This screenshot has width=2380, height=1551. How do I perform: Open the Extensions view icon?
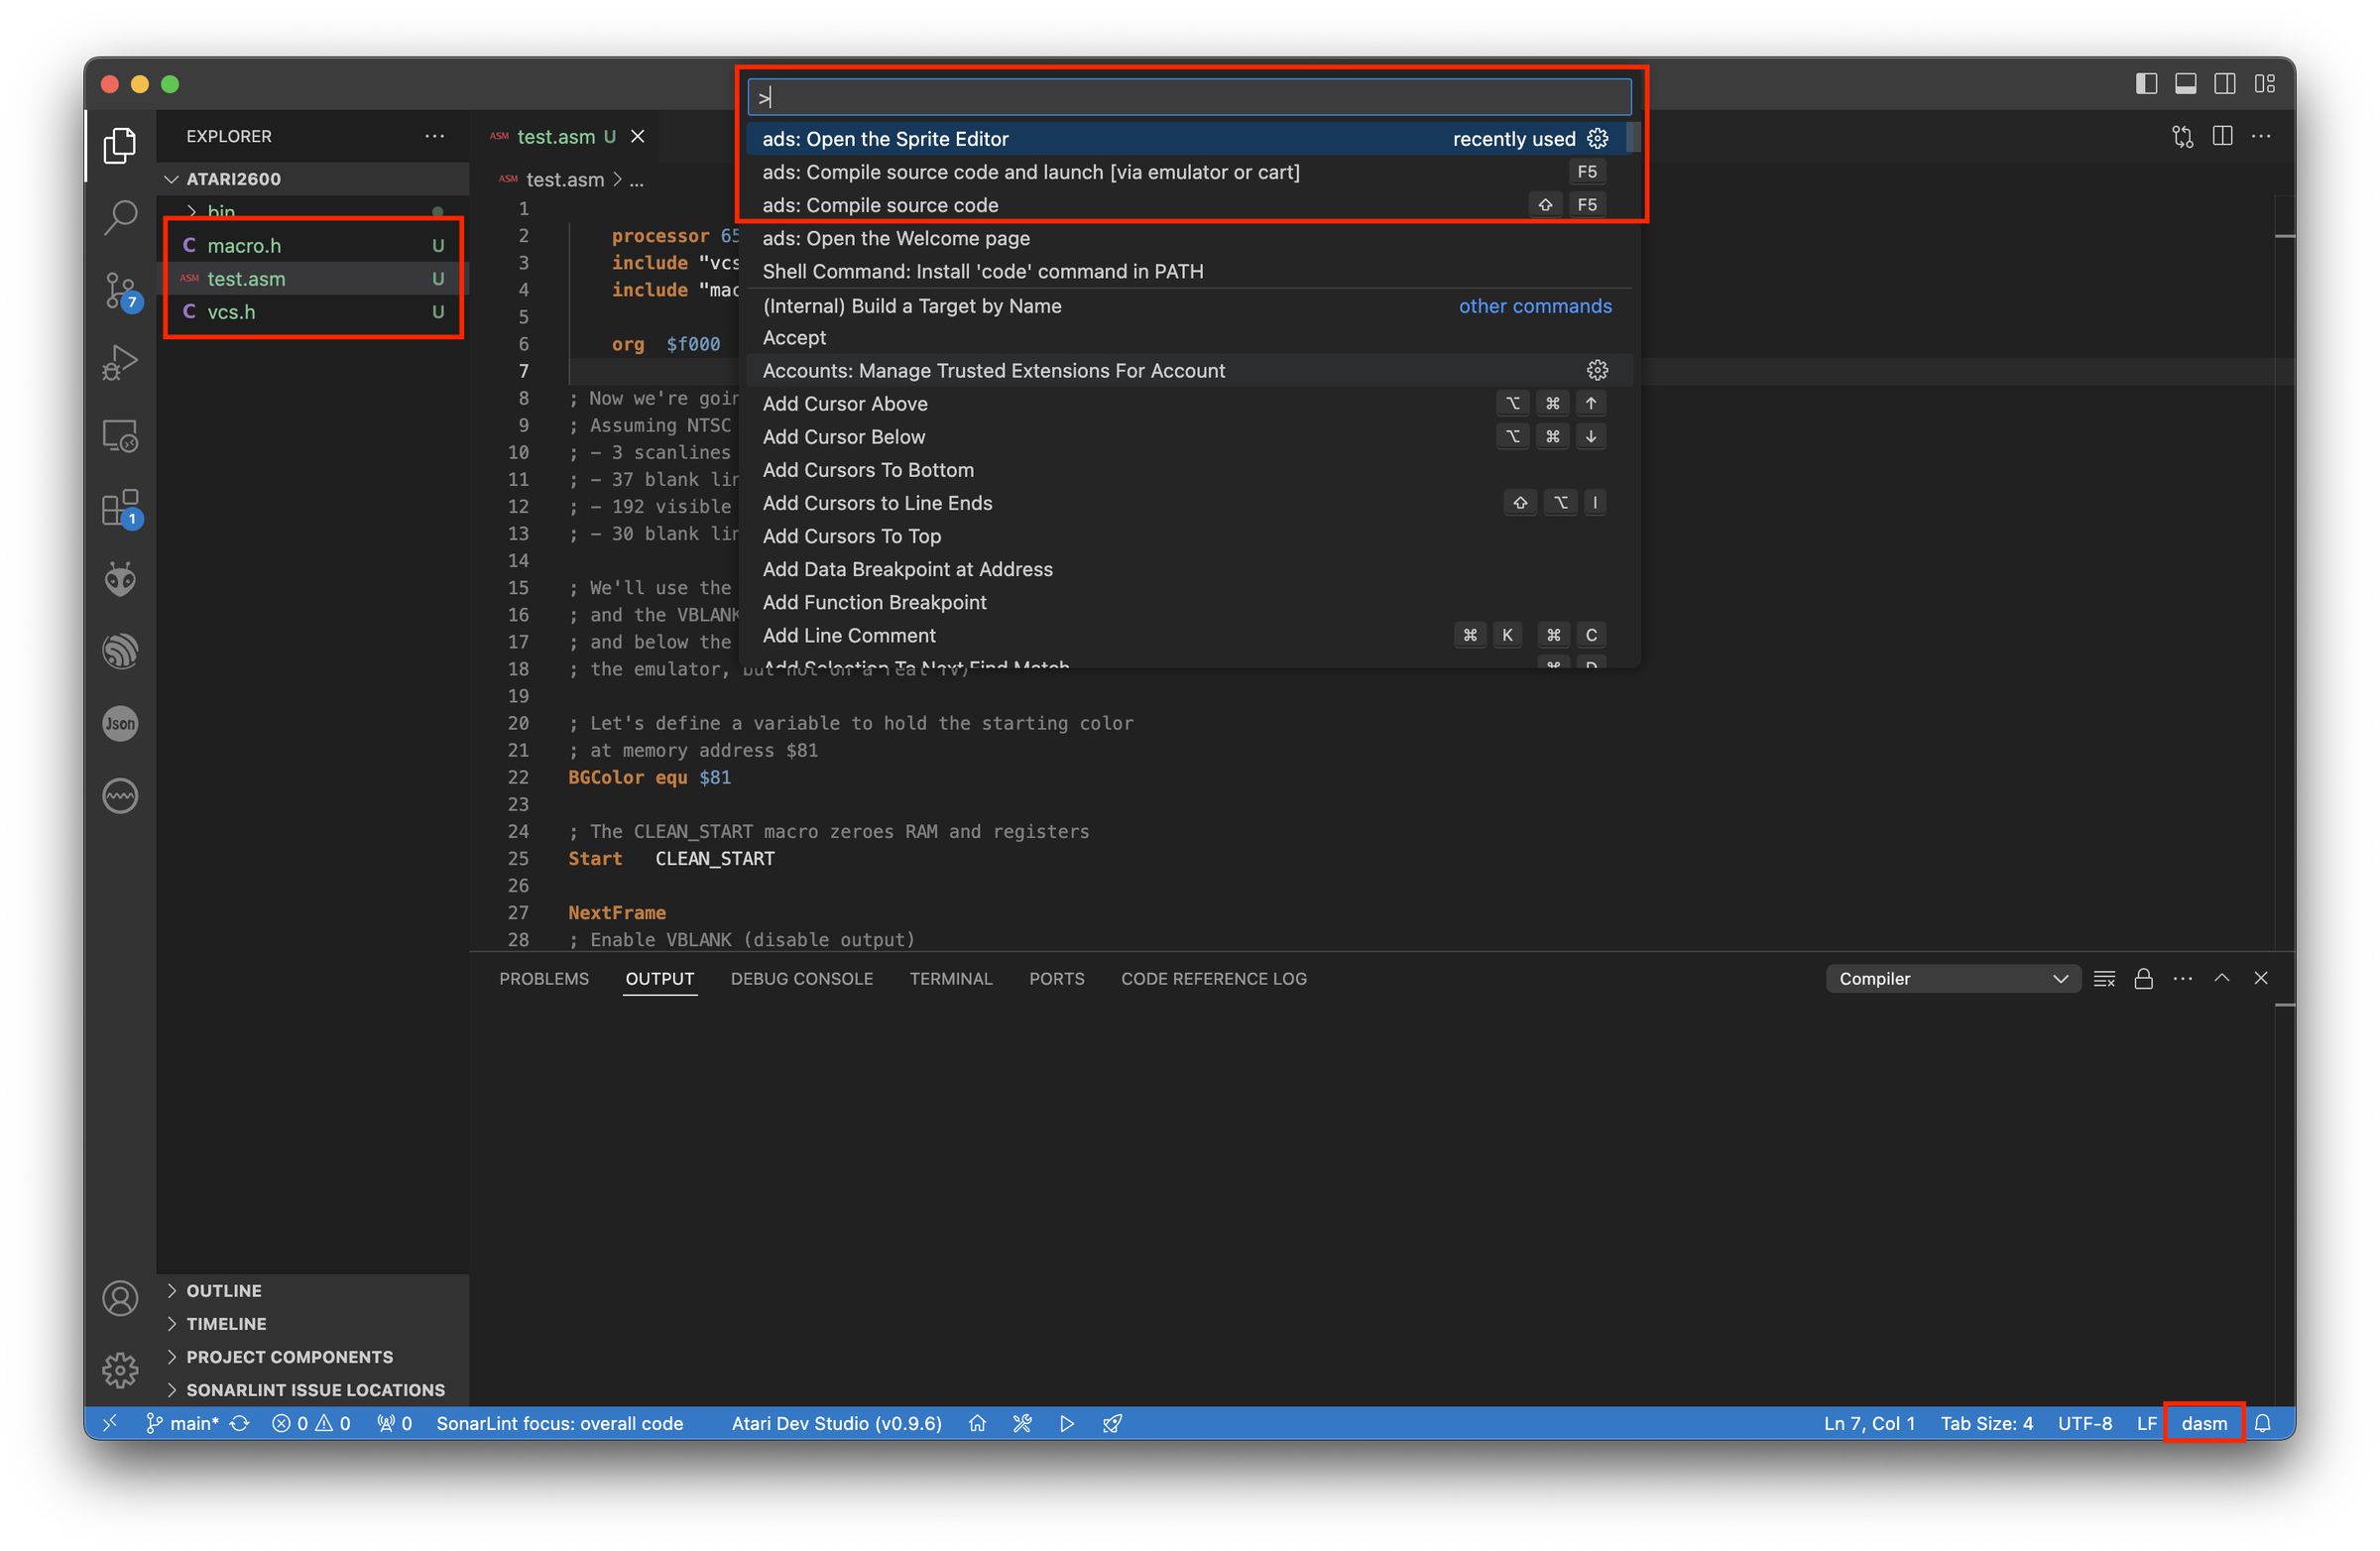pos(120,508)
